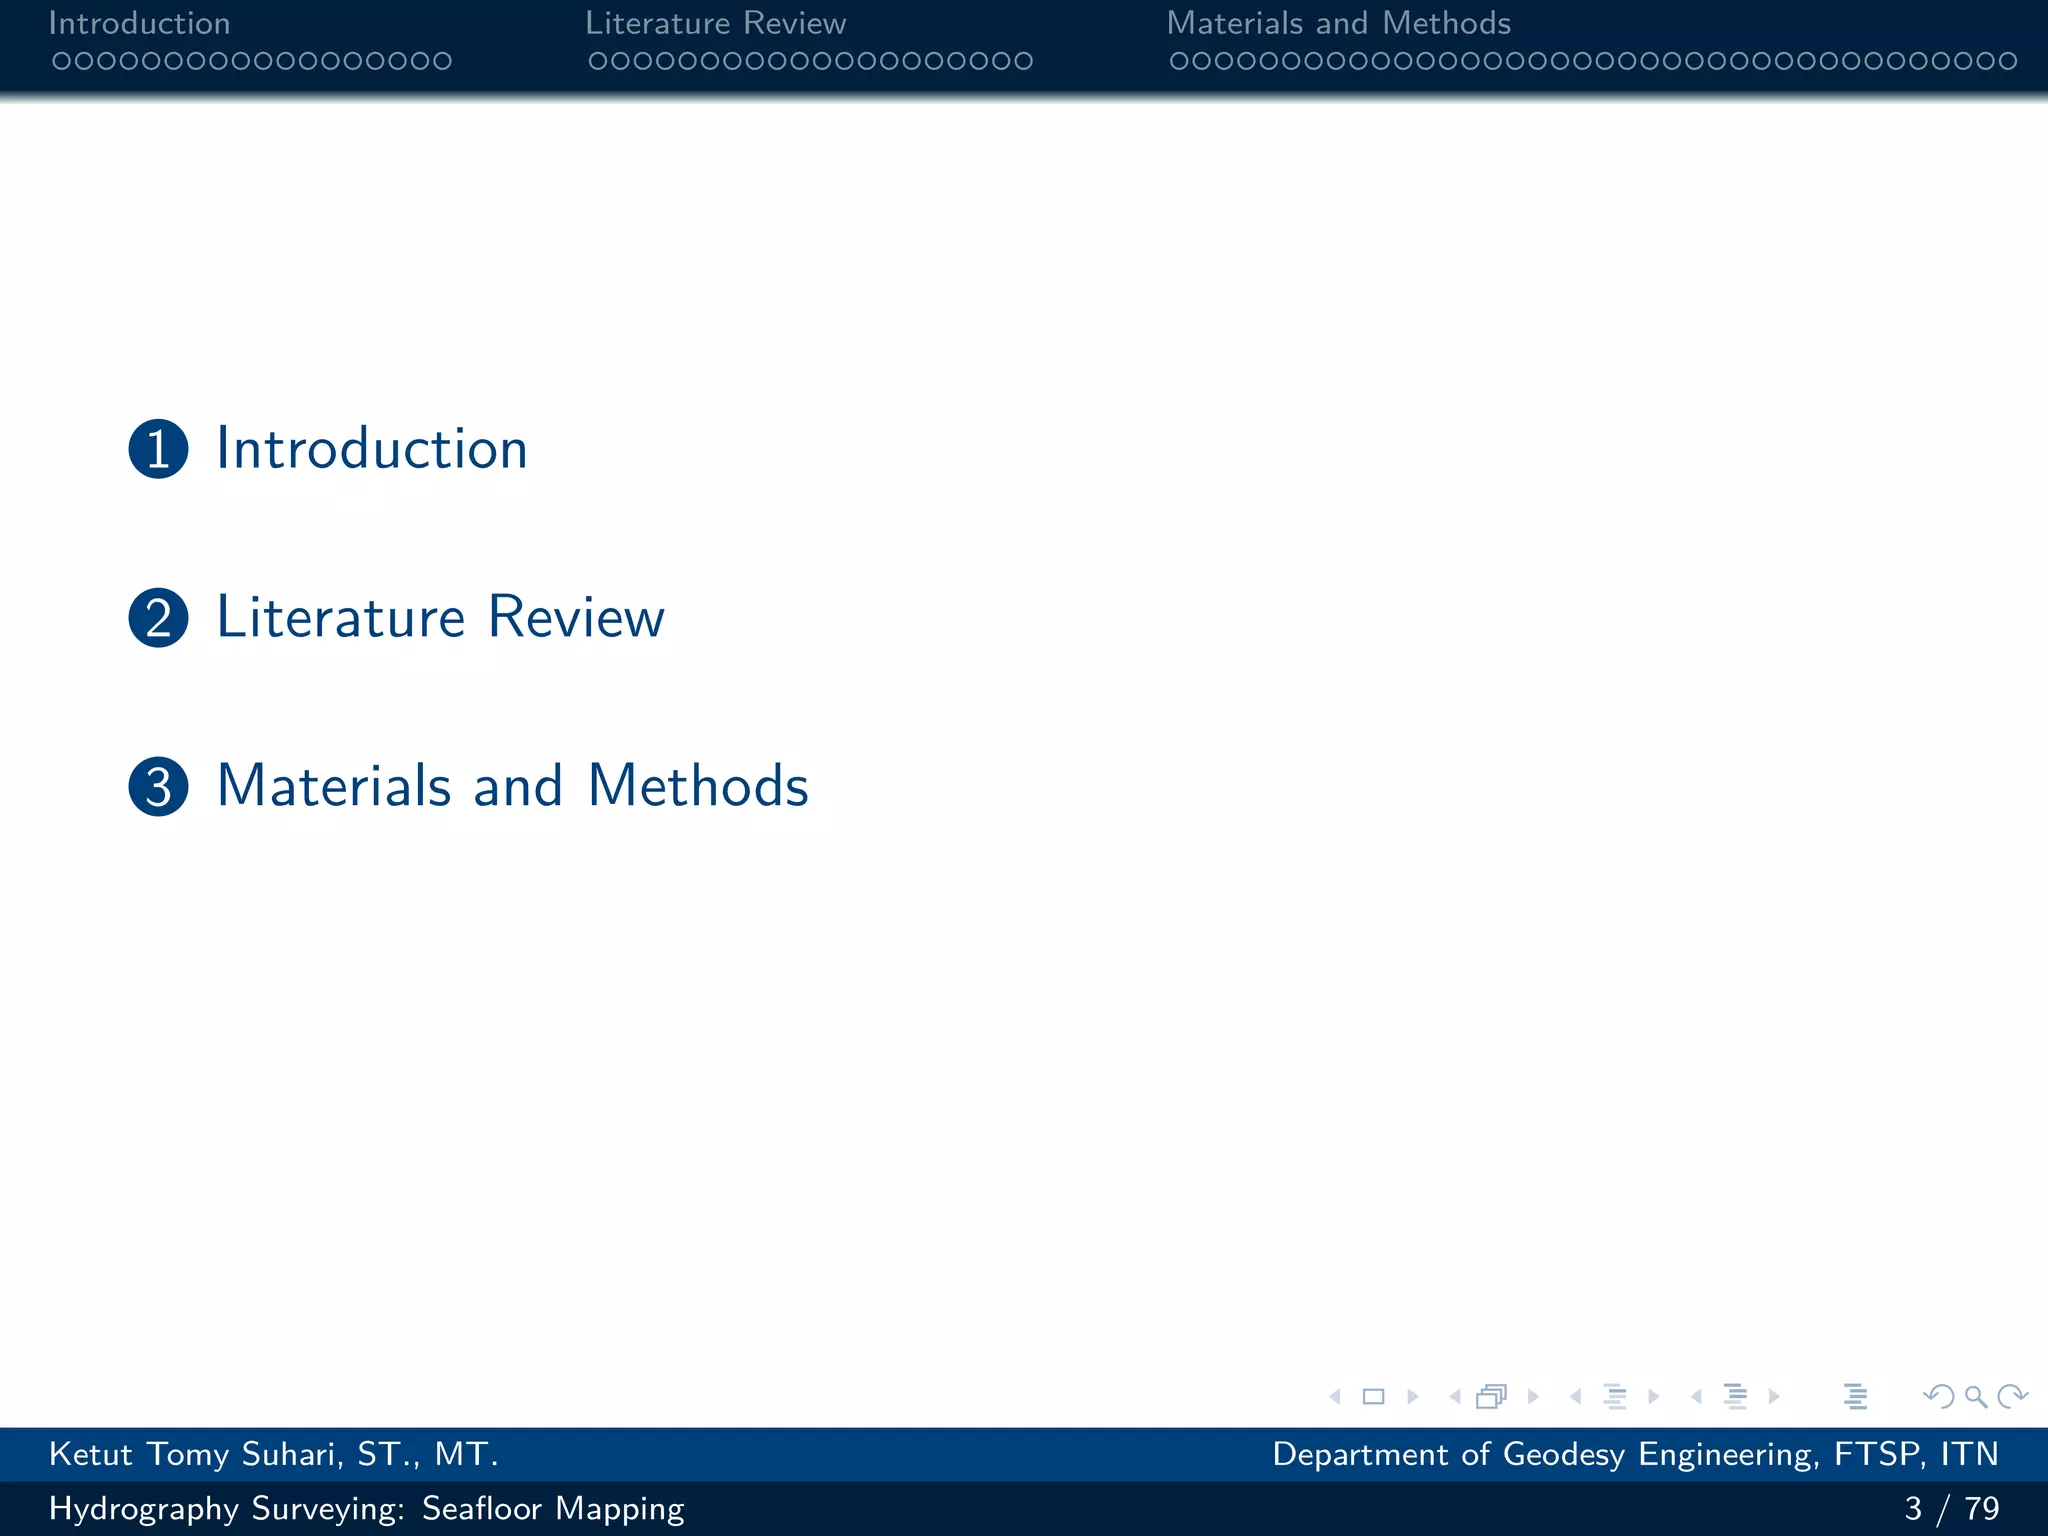Viewport: 2048px width, 1536px height.
Task: Click the section navigation icon
Action: (1736, 1396)
